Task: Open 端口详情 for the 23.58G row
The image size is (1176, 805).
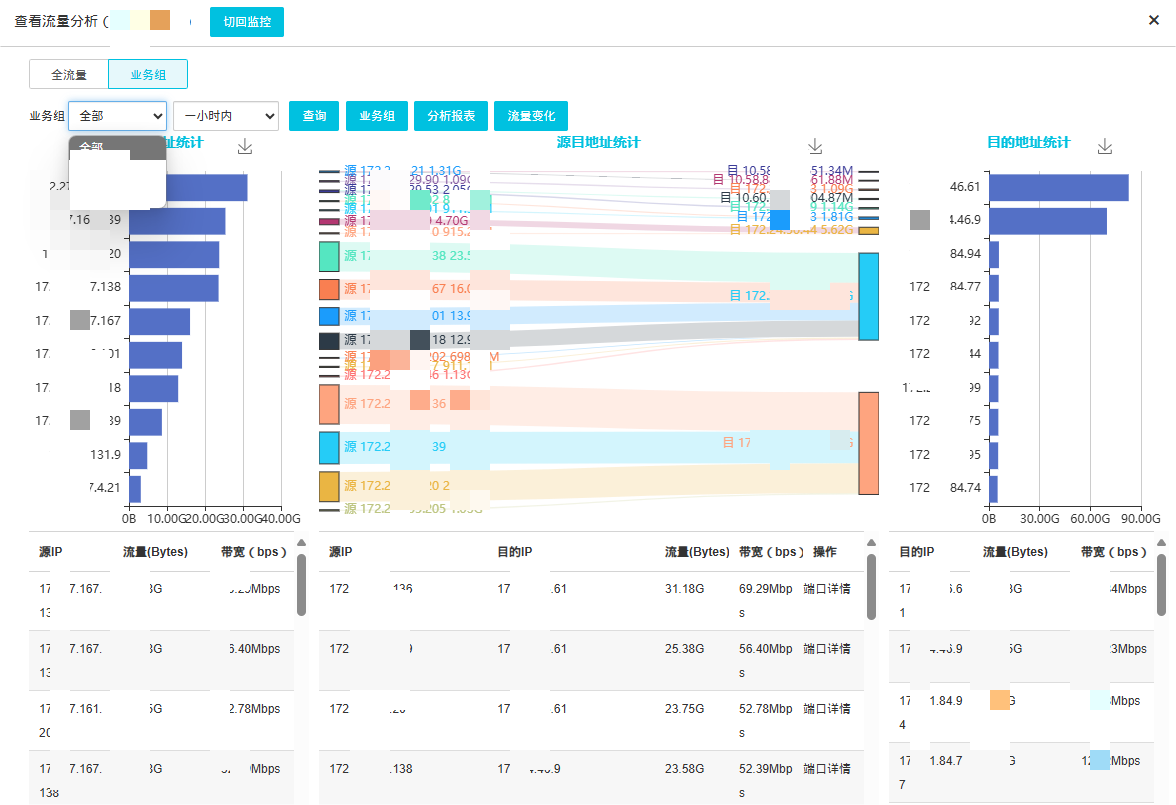Action: point(826,769)
